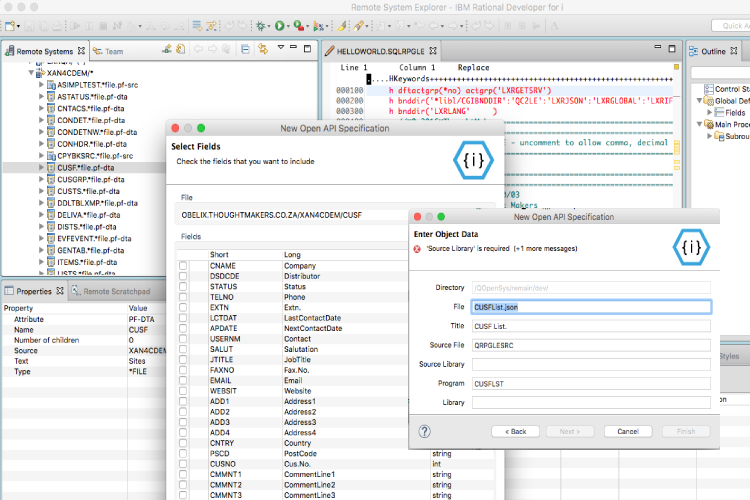The width and height of the screenshot is (750, 500).
Task: Click the External Tools run icon
Action: click(x=318, y=26)
